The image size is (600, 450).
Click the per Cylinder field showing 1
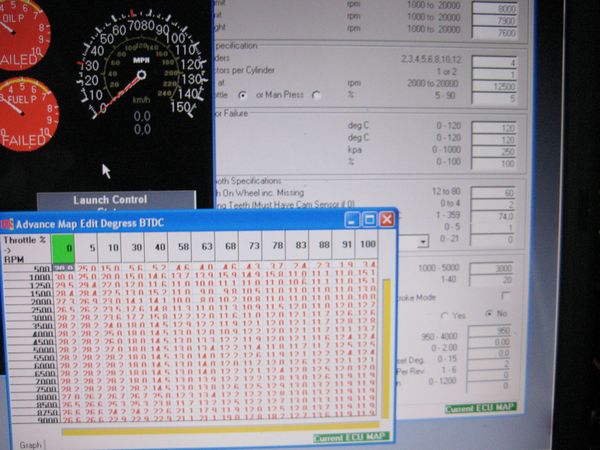tap(494, 74)
